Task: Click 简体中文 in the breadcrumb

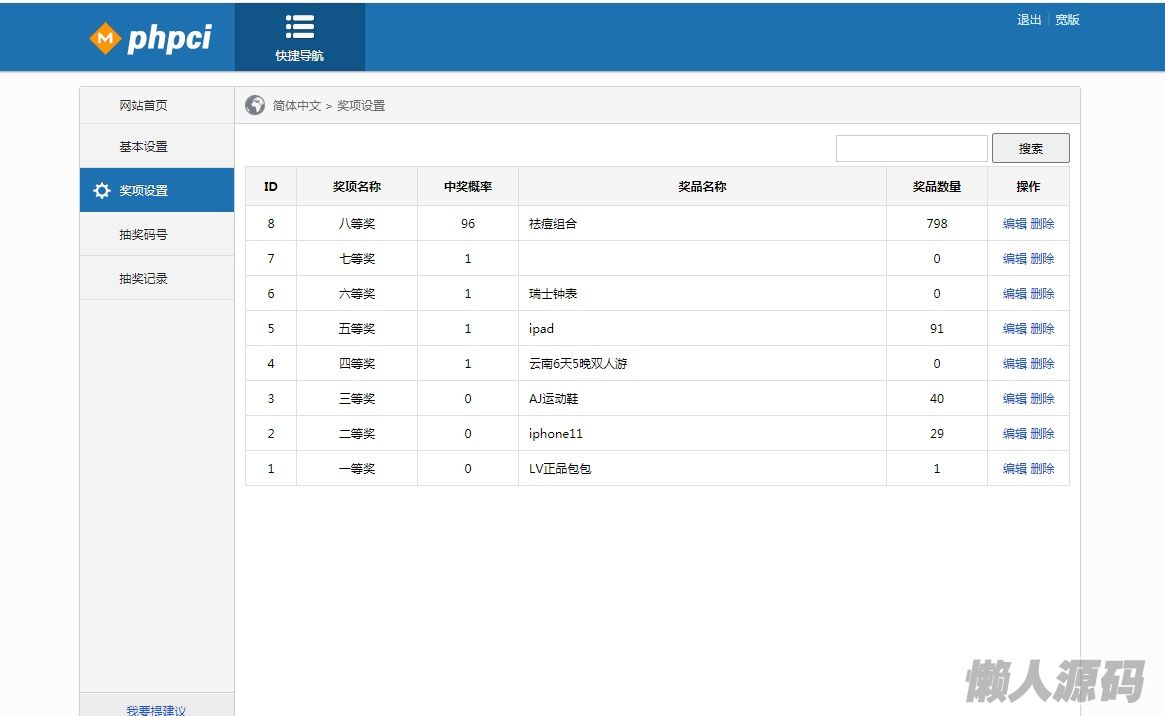Action: (297, 106)
